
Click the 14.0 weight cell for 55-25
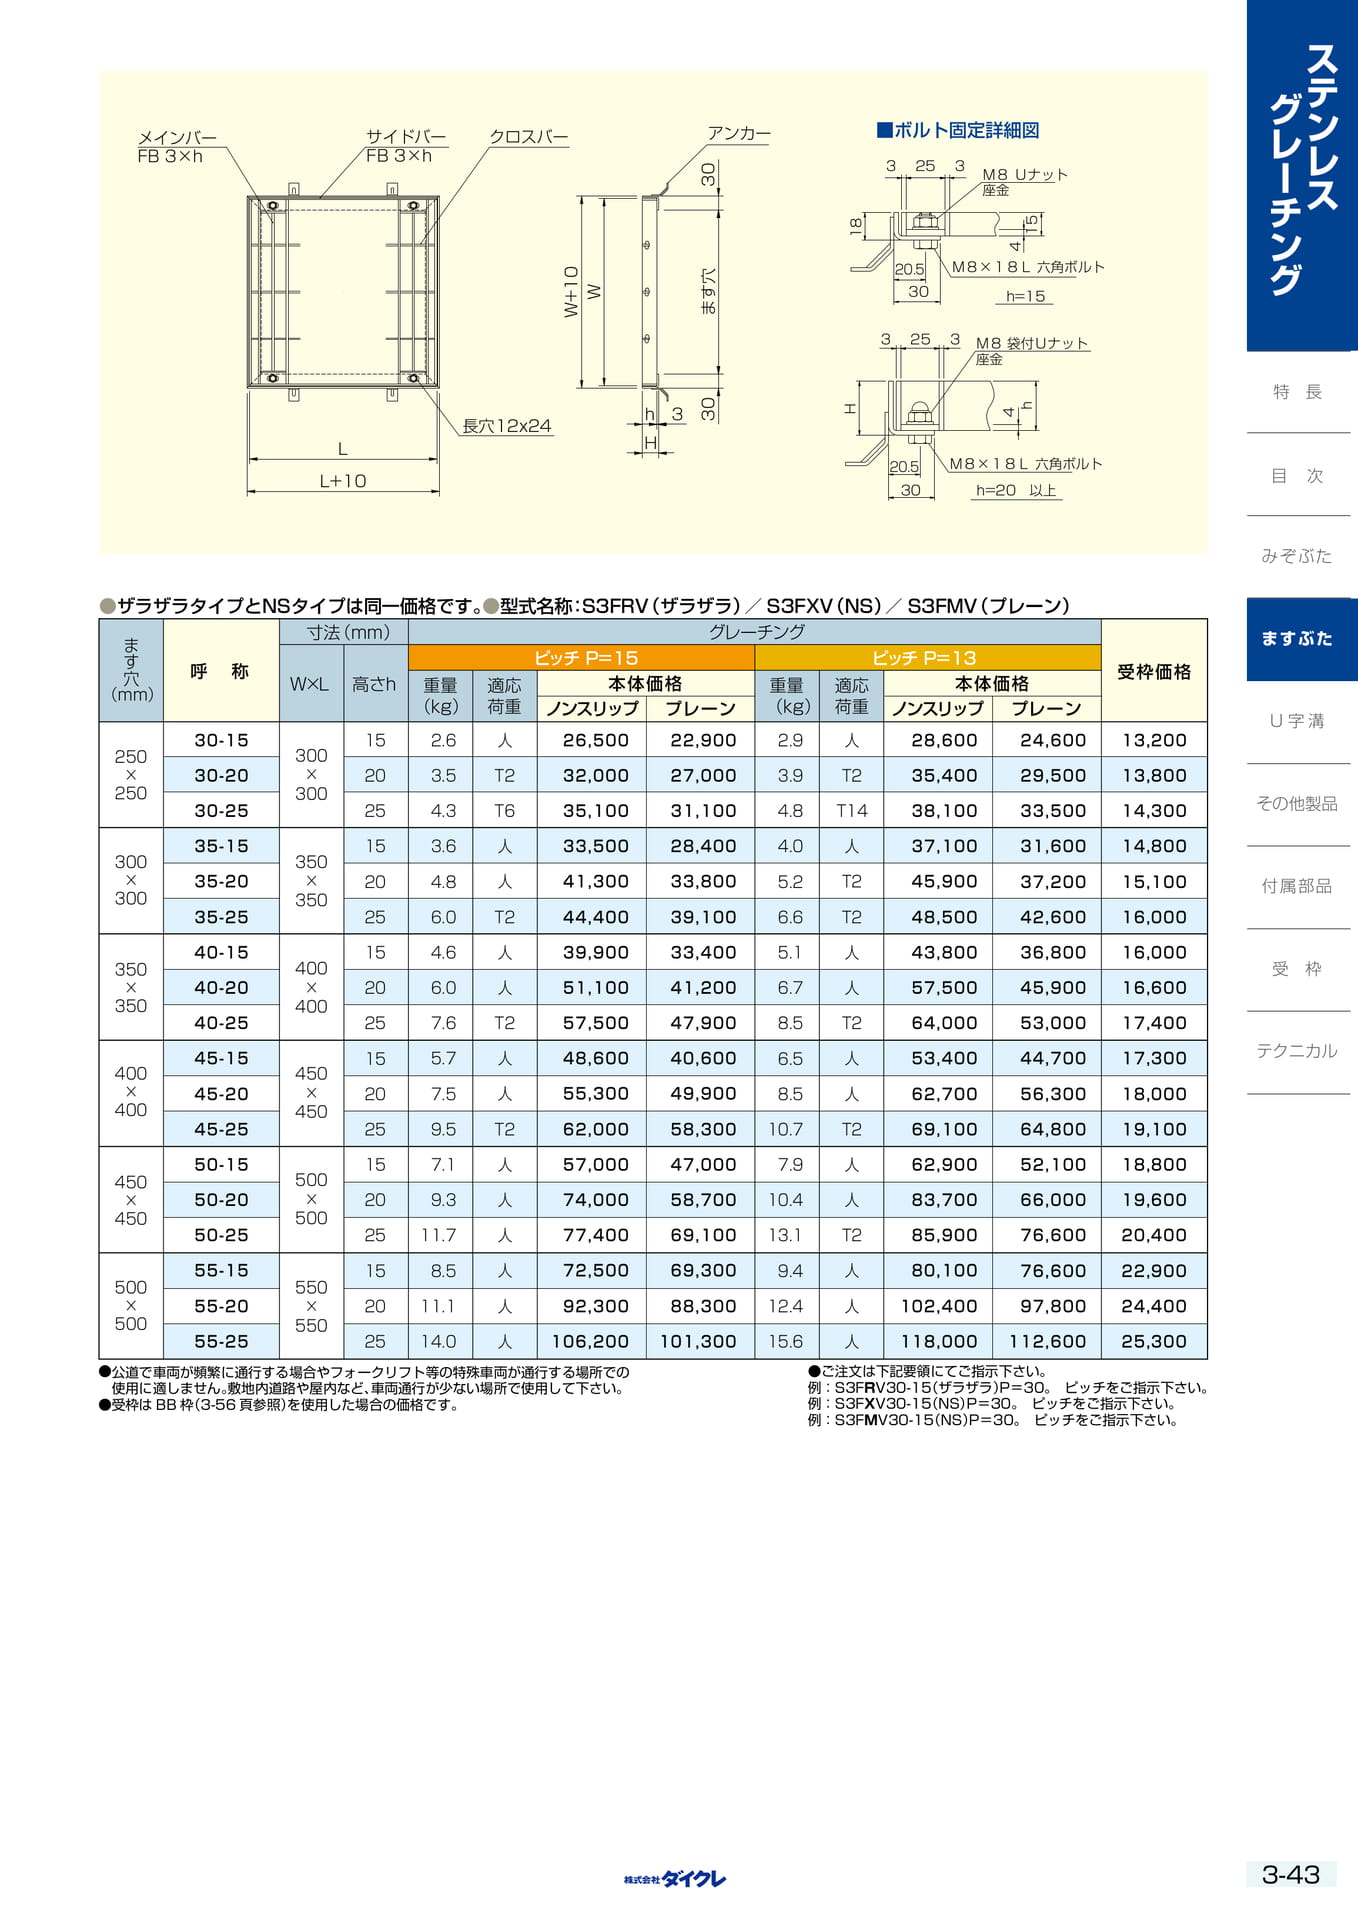[x=439, y=1341]
